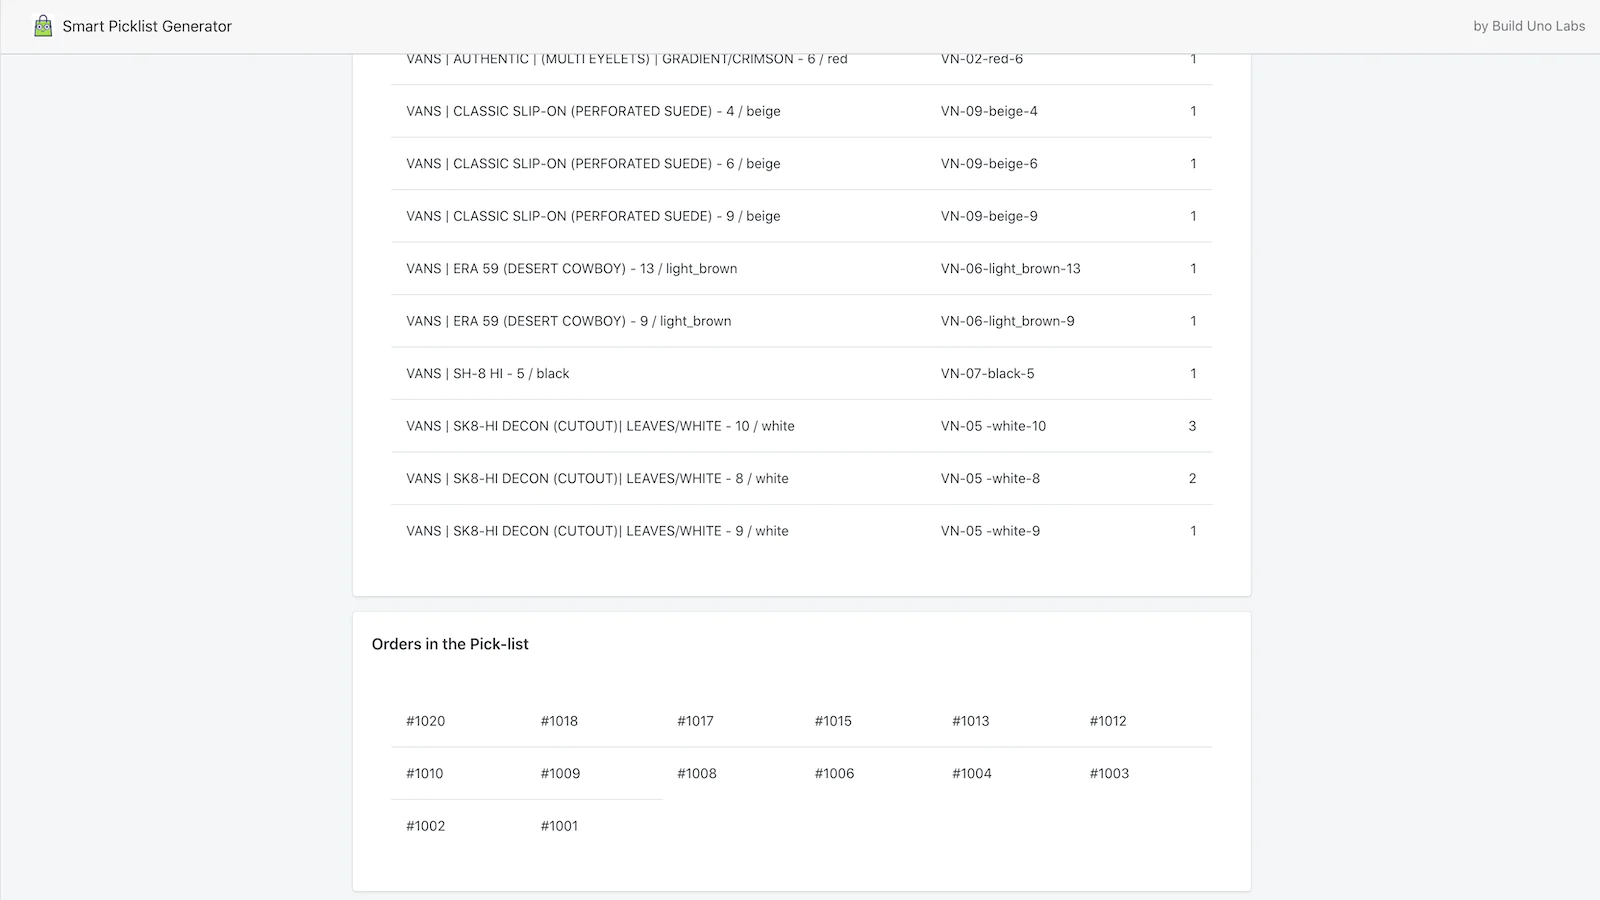Click the VANS SH-8 HI black row
1600x900 pixels.
pos(488,374)
